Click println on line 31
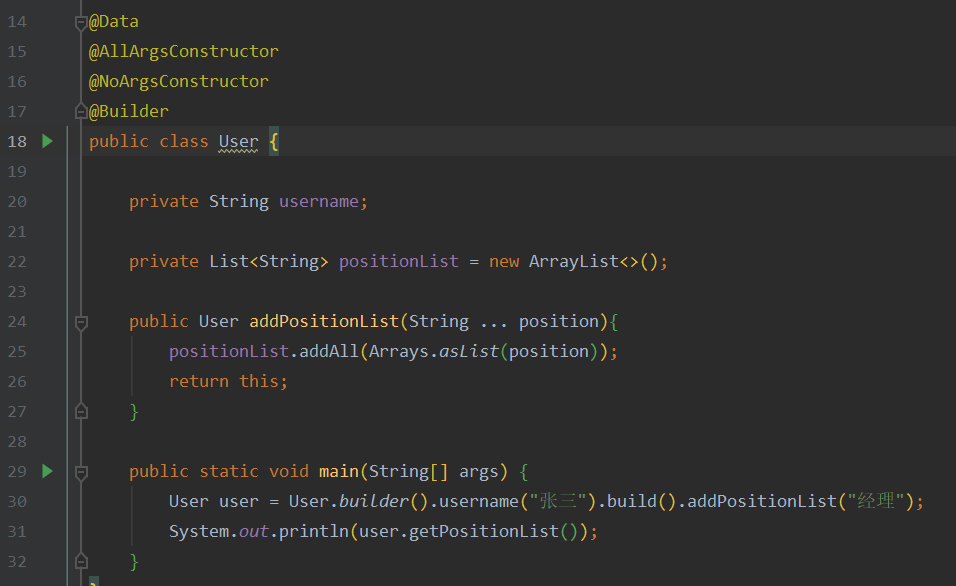This screenshot has height=586, width=956. pos(313,532)
